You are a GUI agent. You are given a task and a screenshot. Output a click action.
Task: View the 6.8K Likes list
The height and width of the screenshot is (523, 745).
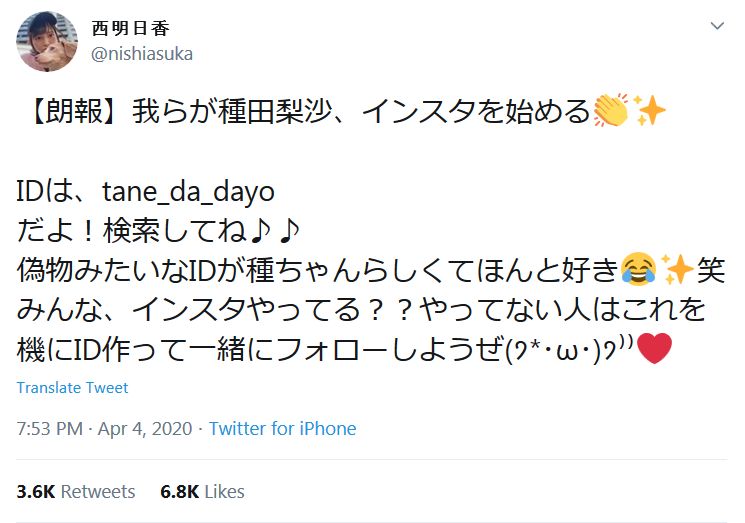(x=202, y=491)
